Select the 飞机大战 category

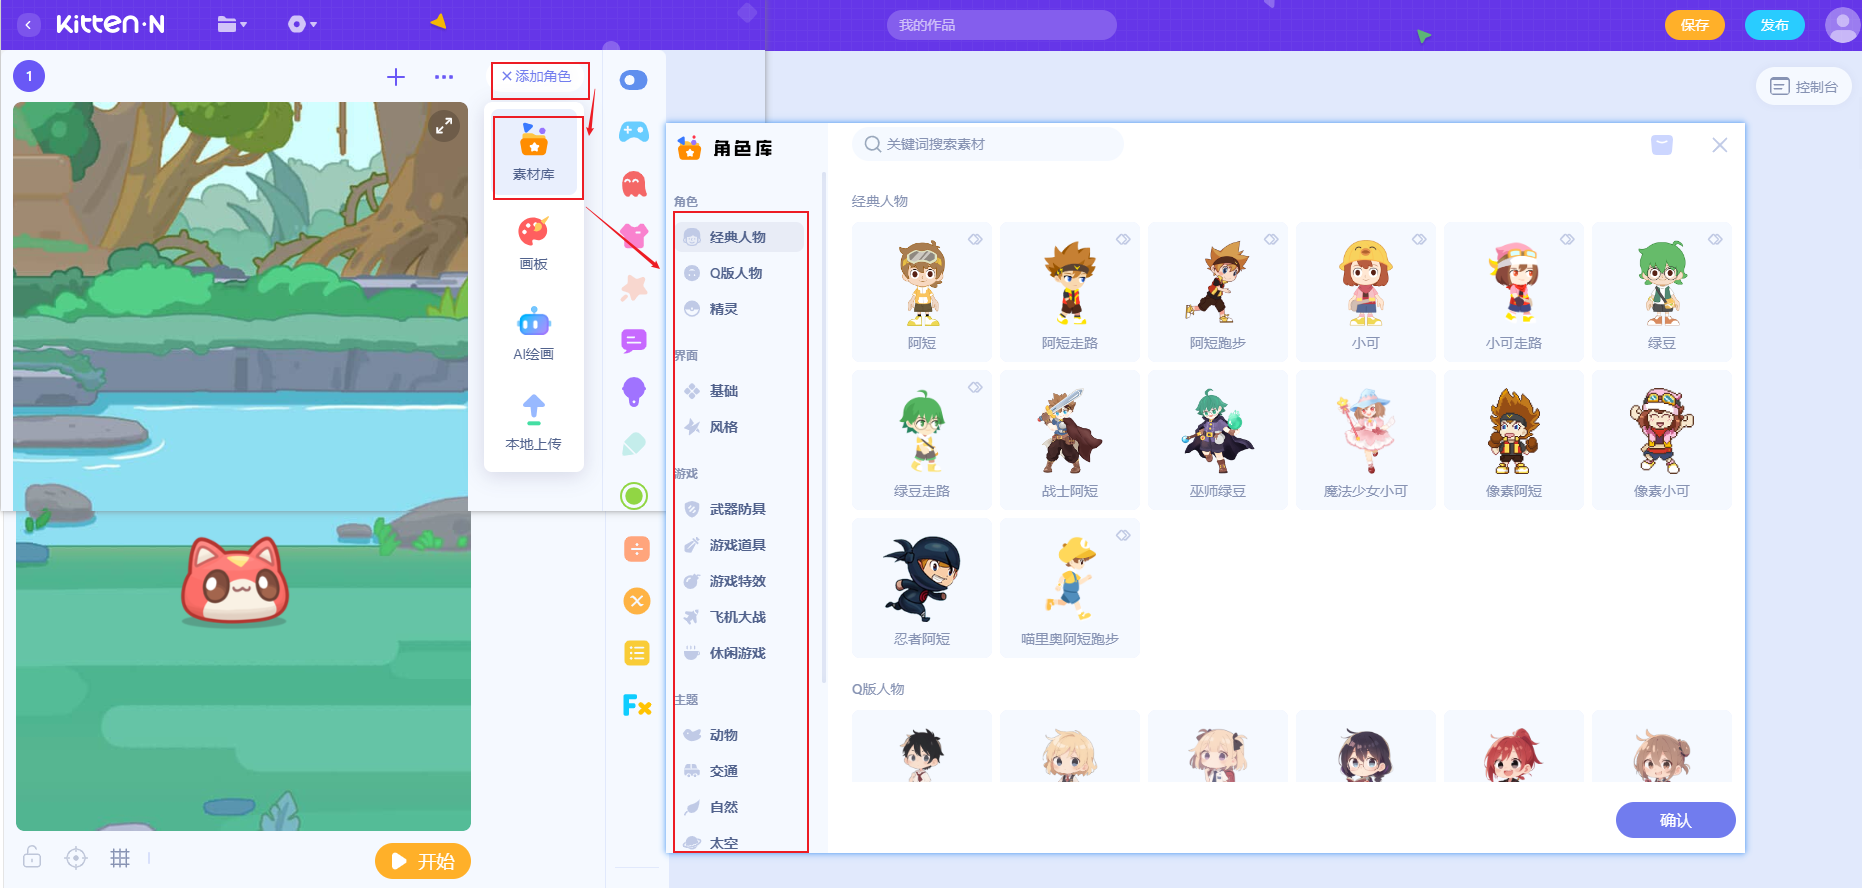[740, 617]
